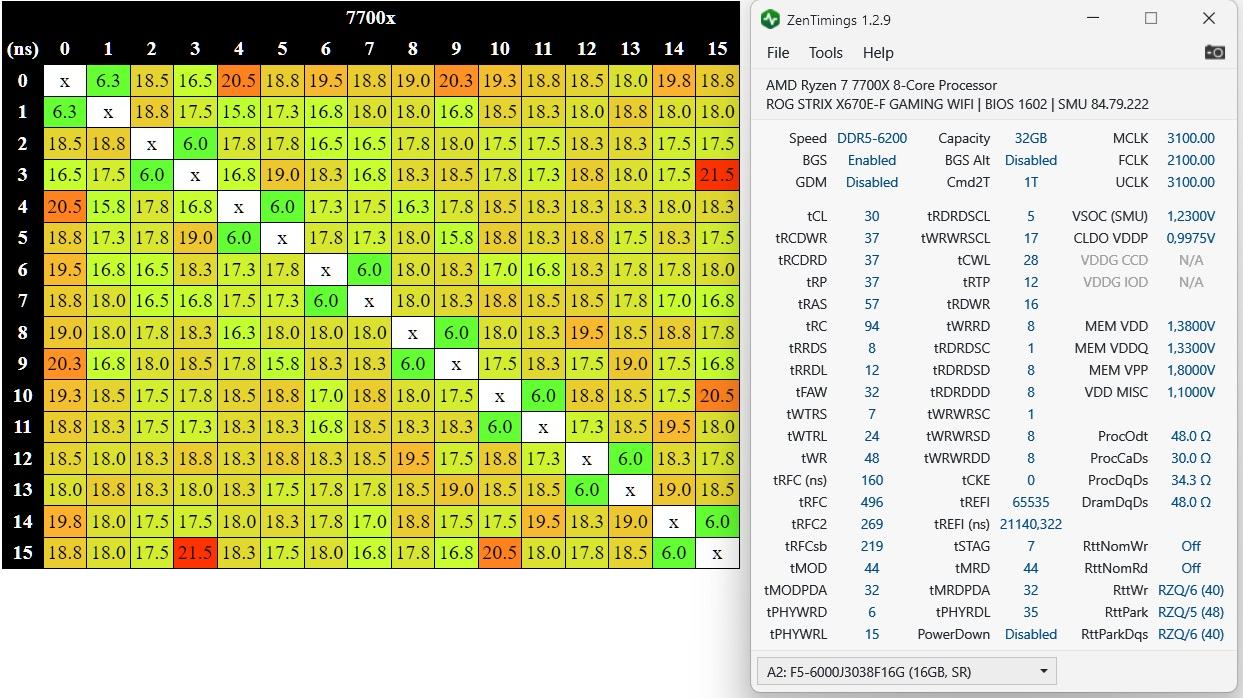
Task: Select the (ns) corner header of the latency table
Action: click(x=22, y=49)
